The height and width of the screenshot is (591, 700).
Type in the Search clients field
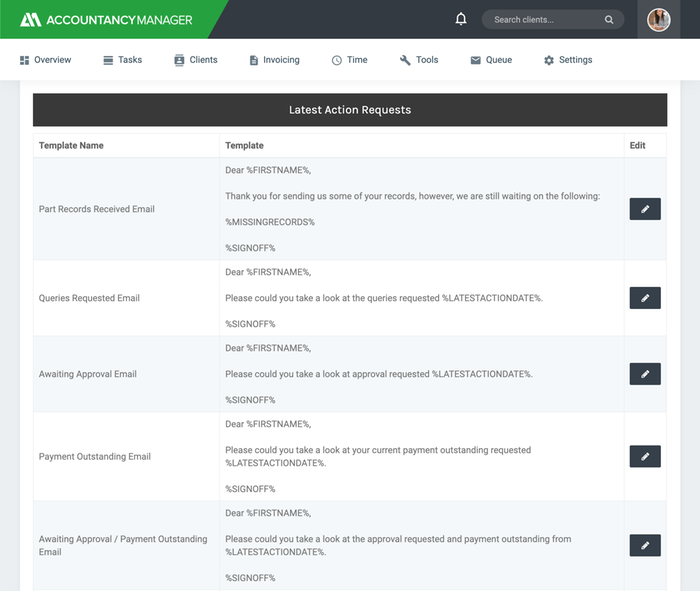(x=545, y=20)
